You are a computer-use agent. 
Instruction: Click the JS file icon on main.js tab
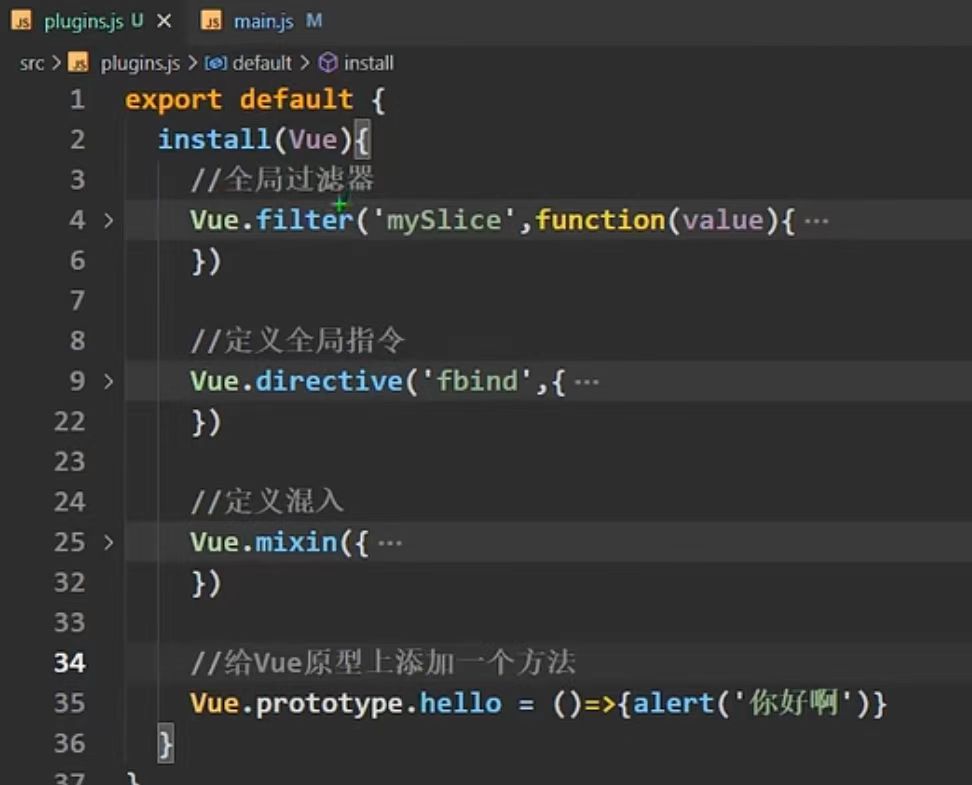pos(211,22)
